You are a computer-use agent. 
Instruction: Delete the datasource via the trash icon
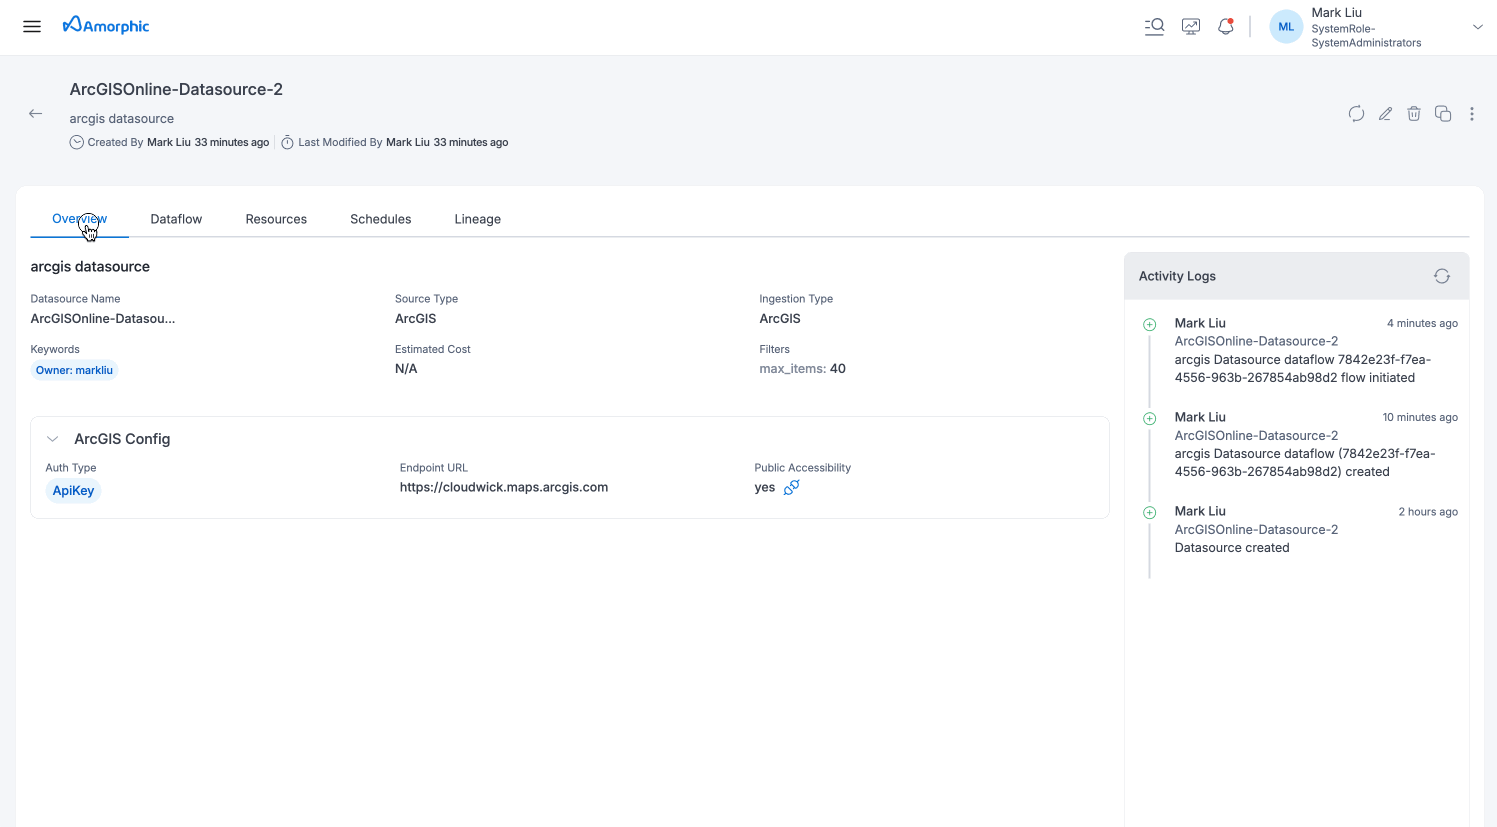1414,113
